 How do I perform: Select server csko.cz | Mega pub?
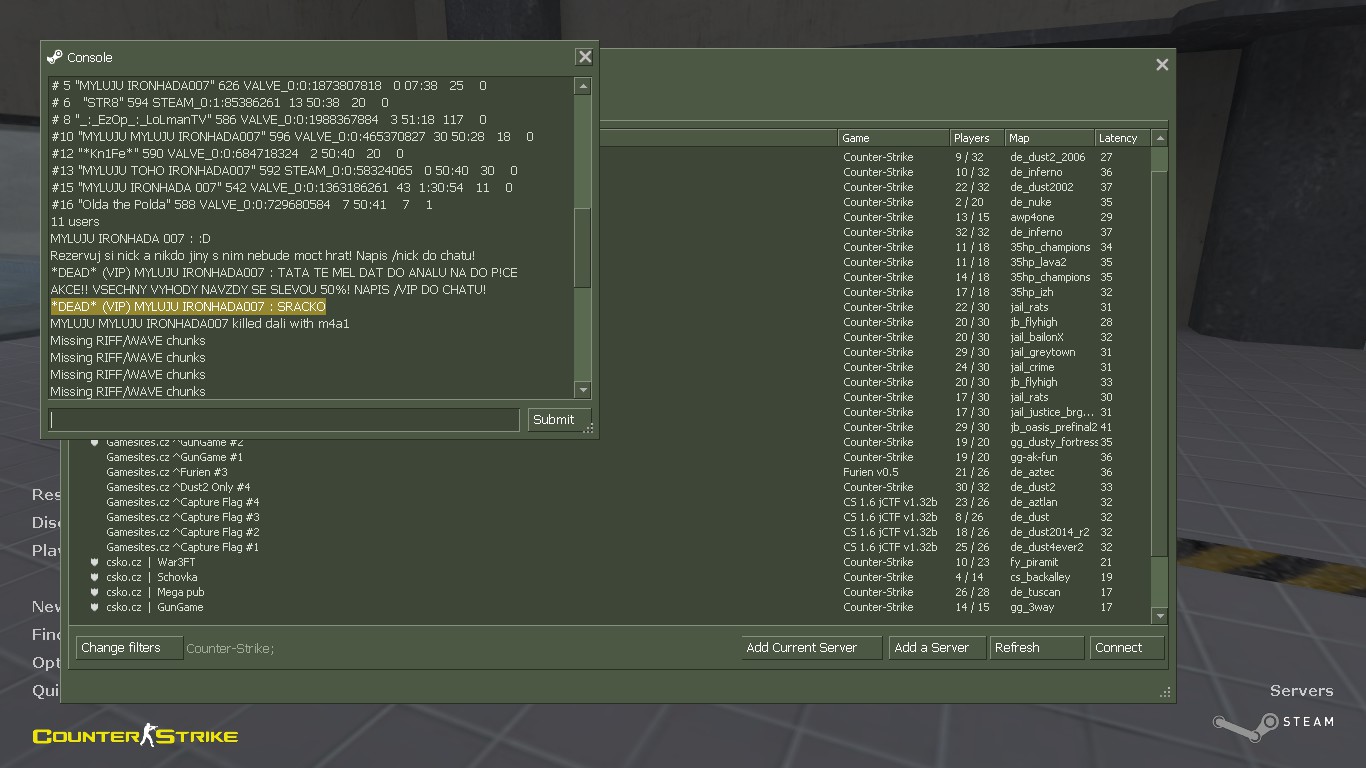click(155, 592)
